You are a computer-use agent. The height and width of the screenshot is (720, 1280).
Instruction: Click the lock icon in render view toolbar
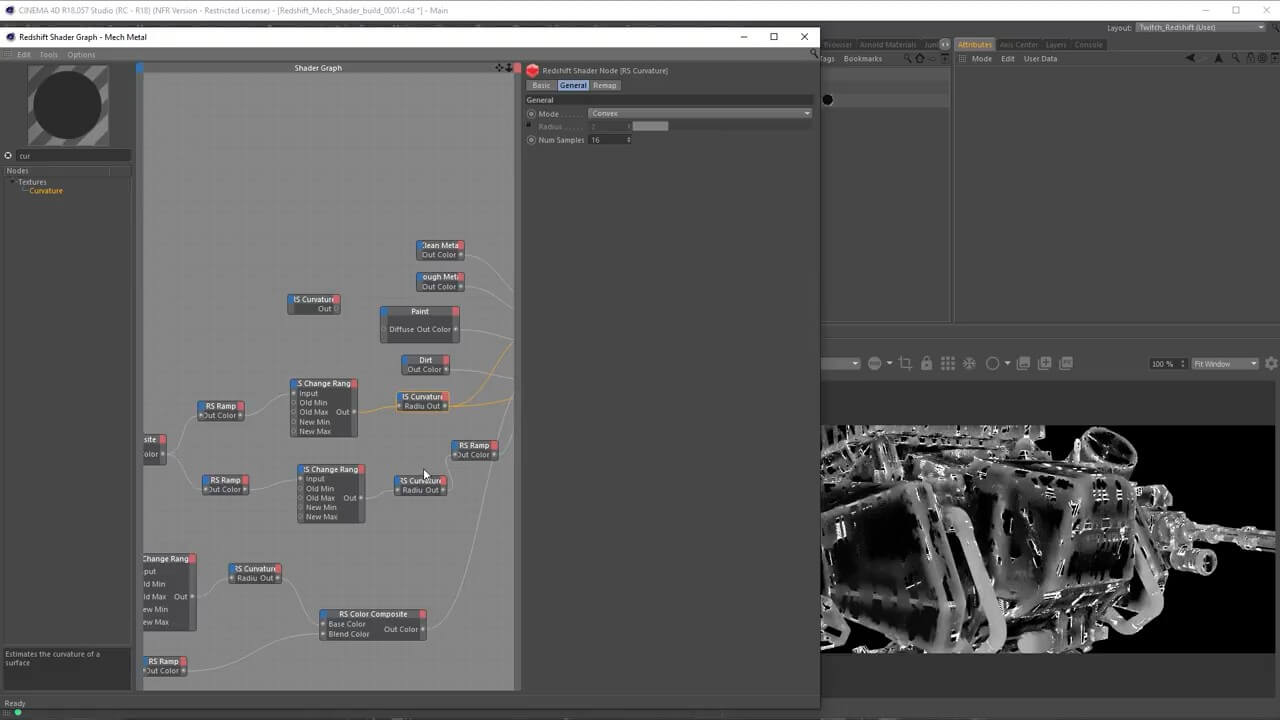click(x=927, y=364)
